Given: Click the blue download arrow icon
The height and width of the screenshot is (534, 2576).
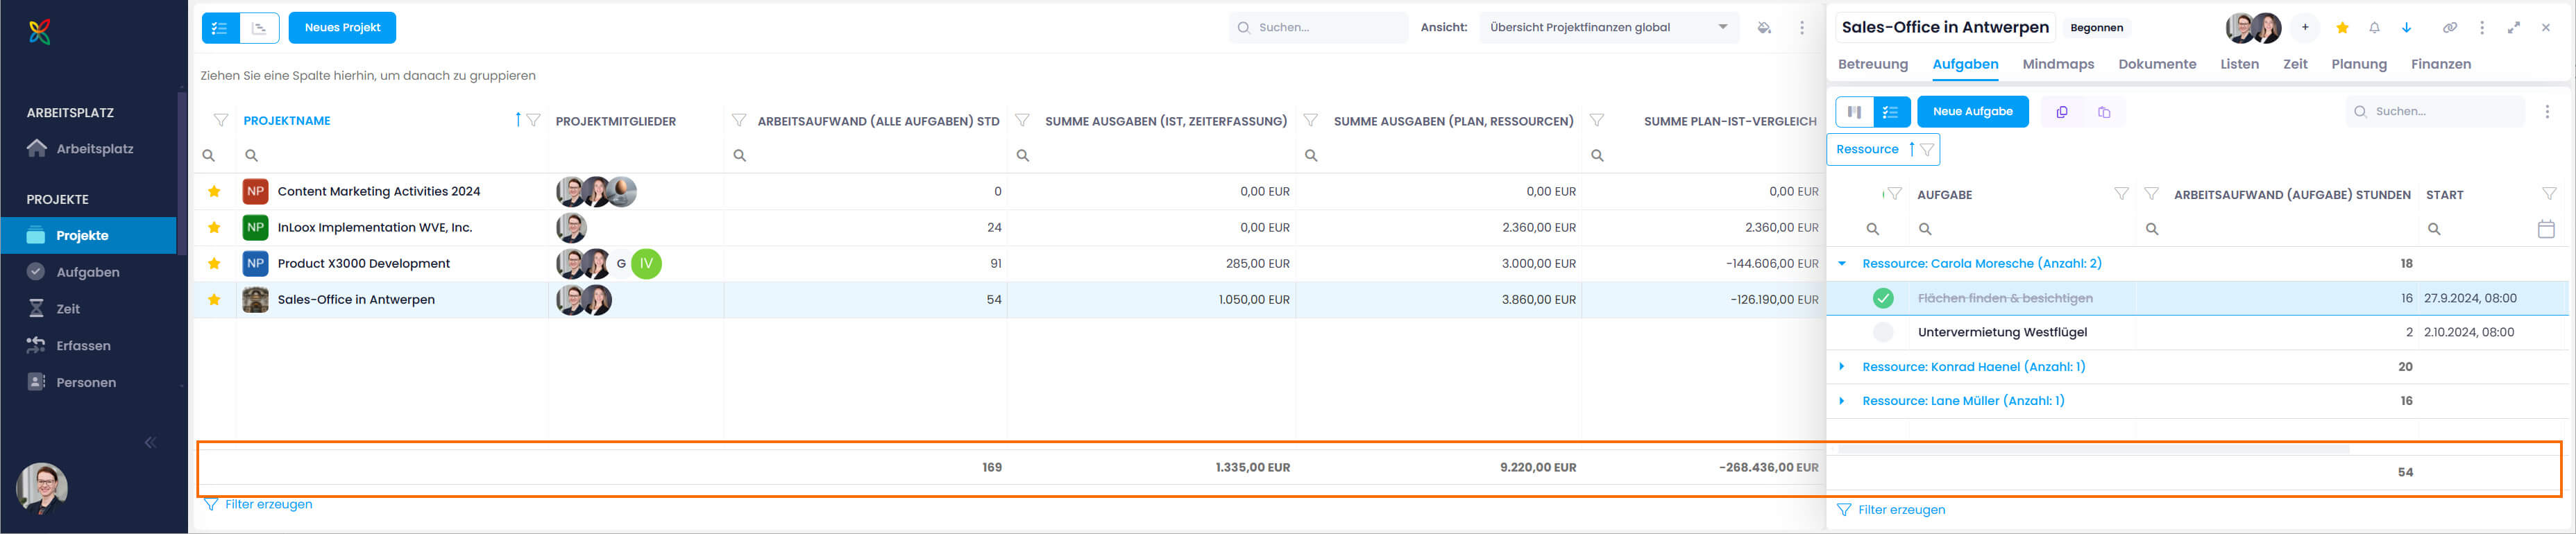Looking at the screenshot, I should (2406, 28).
